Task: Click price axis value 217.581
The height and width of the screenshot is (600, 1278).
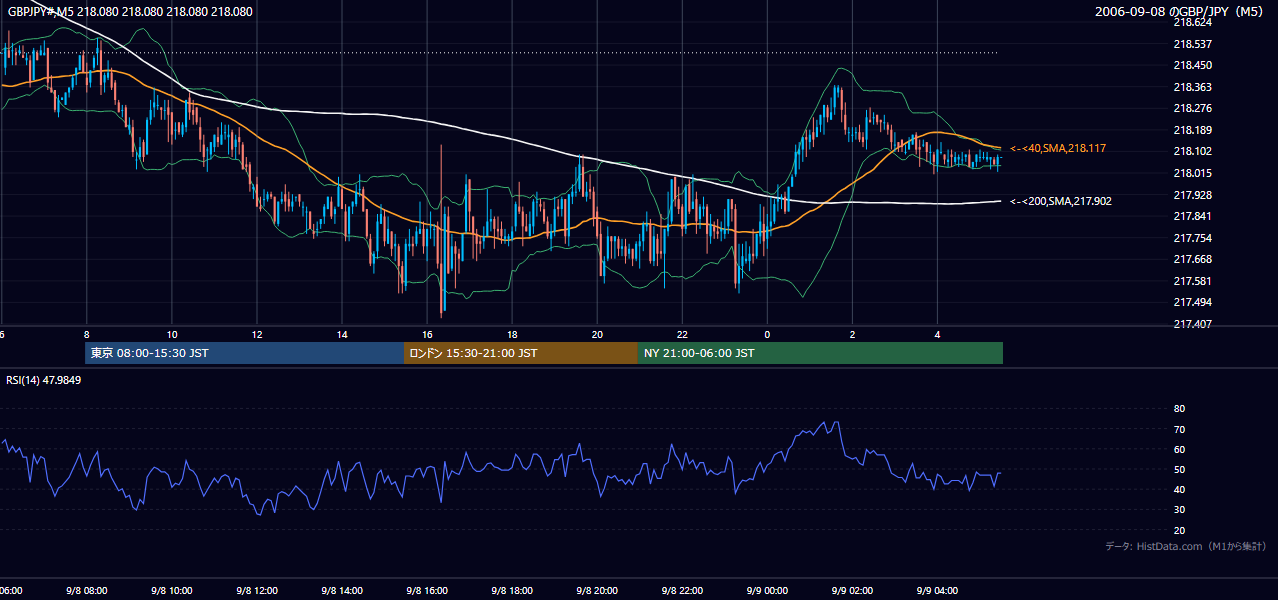Action: point(1192,281)
